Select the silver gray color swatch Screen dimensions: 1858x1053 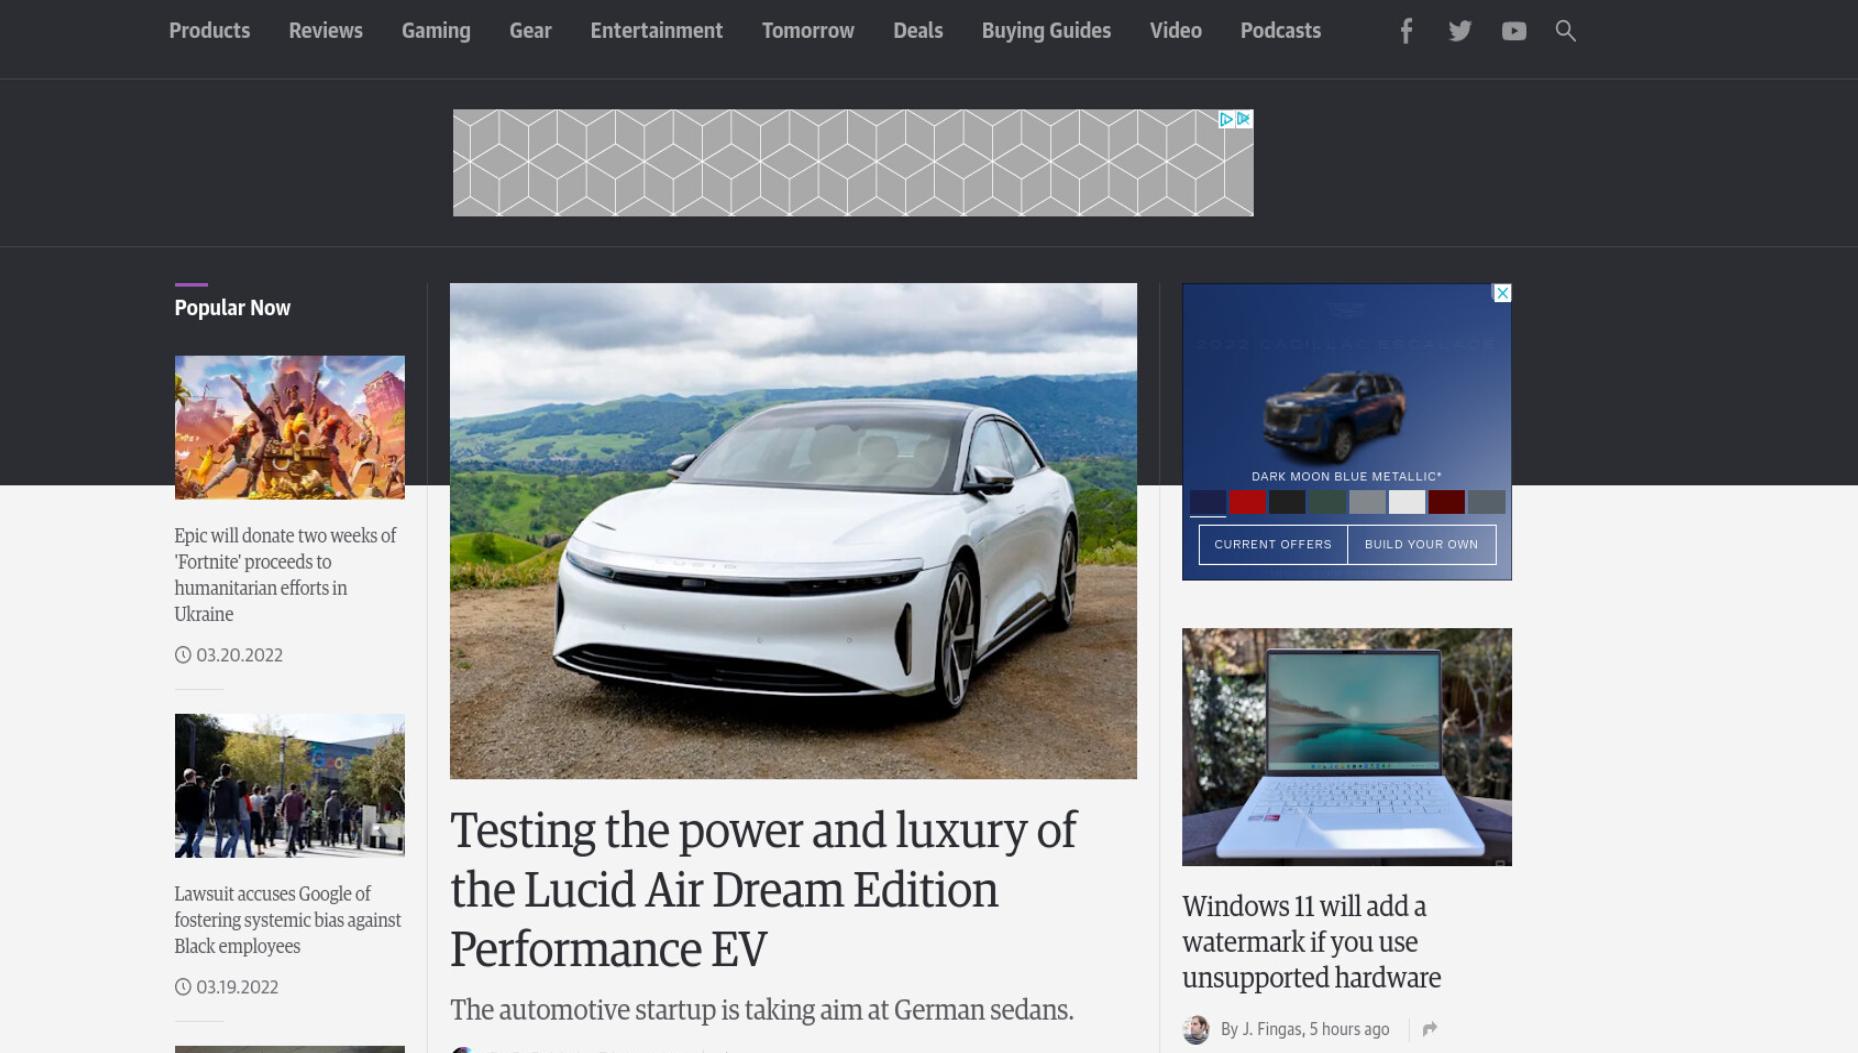pyautogui.click(x=1367, y=502)
